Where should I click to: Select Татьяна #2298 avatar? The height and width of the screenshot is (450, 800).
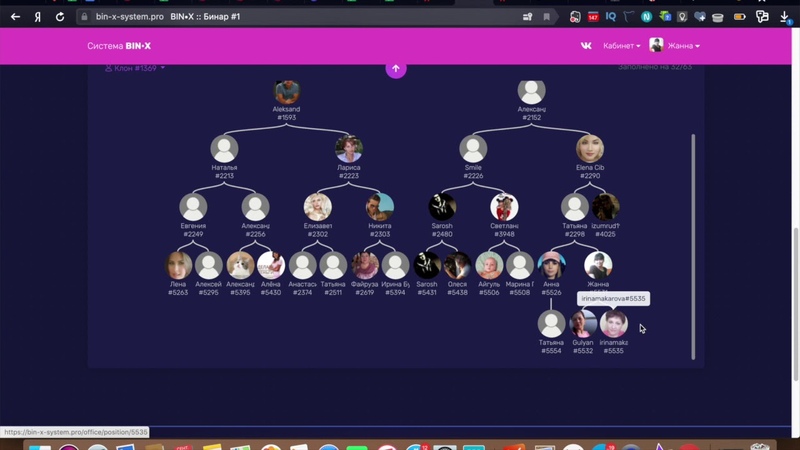coord(574,207)
